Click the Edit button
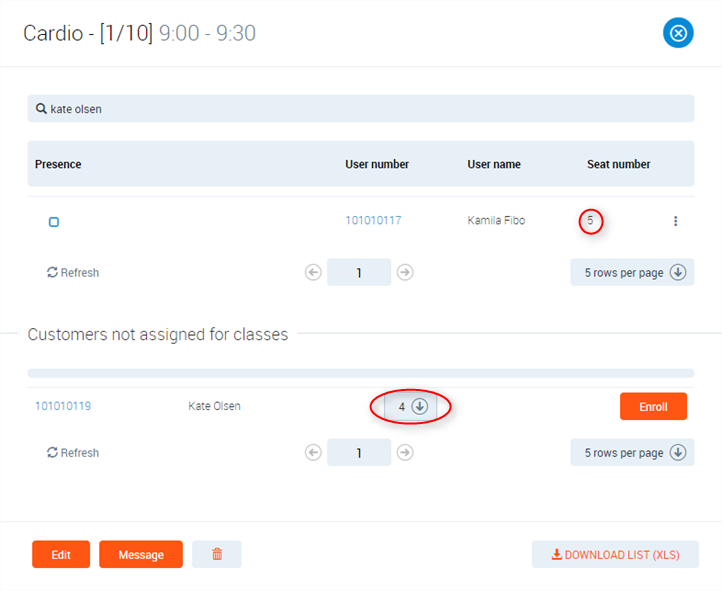This screenshot has width=722, height=591. coord(61,554)
